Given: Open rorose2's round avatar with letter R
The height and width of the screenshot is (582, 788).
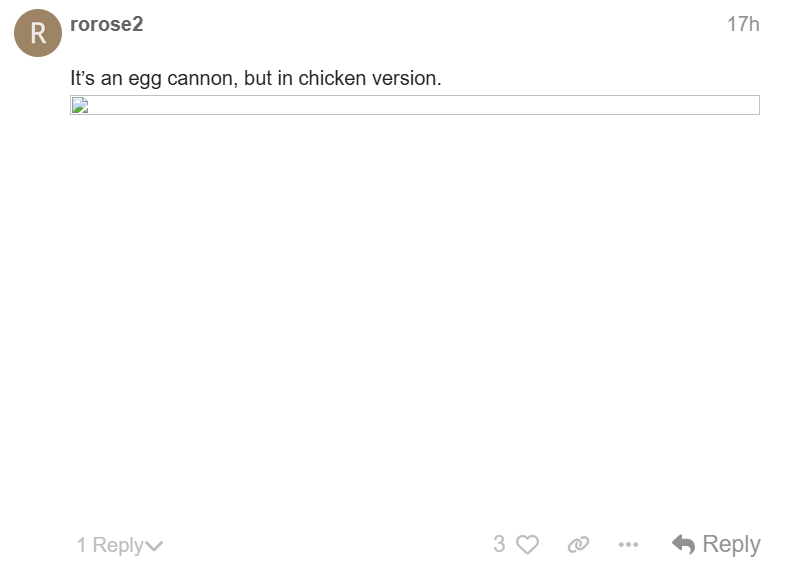Looking at the screenshot, I should [38, 33].
